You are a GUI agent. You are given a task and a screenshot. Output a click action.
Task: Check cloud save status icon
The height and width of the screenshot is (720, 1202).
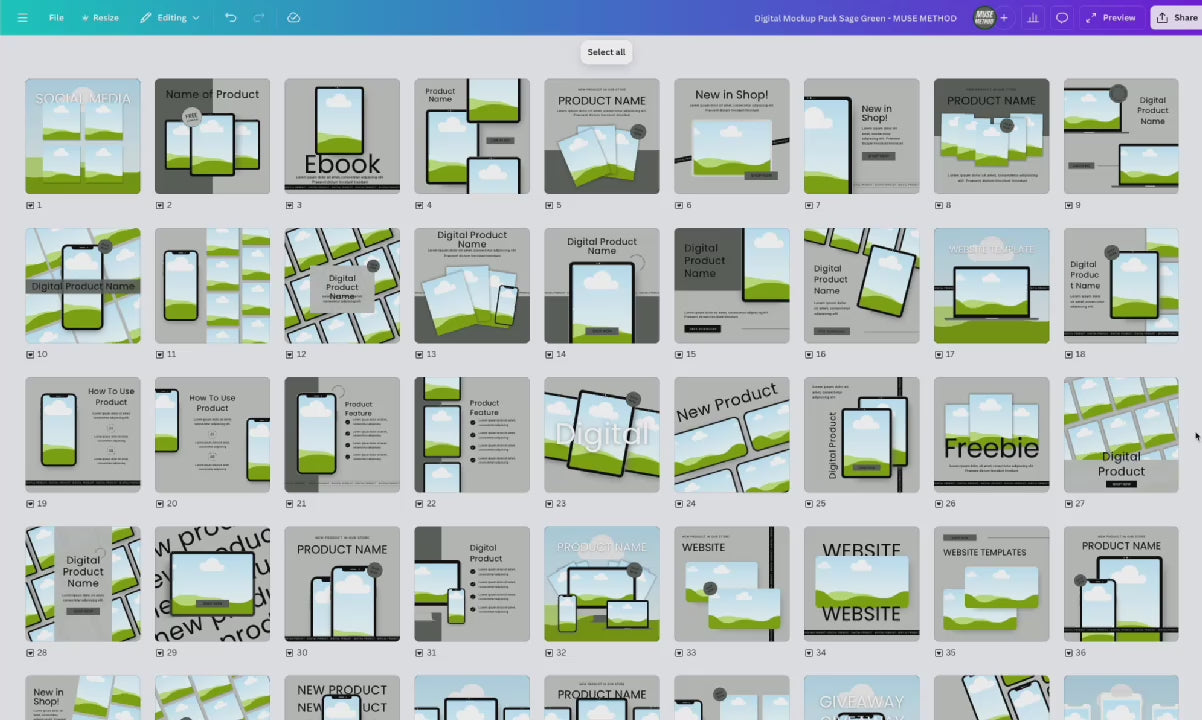pyautogui.click(x=293, y=18)
